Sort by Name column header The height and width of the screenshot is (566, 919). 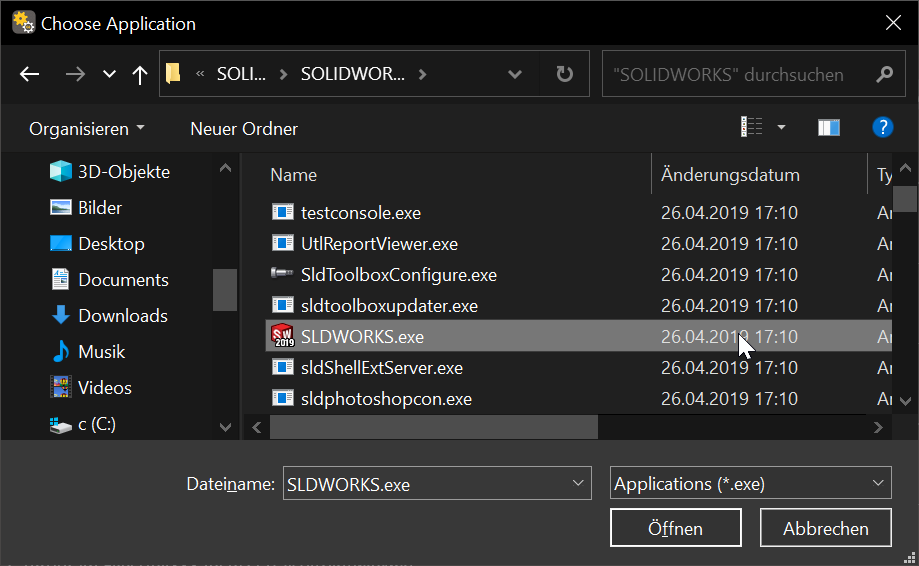coord(293,175)
